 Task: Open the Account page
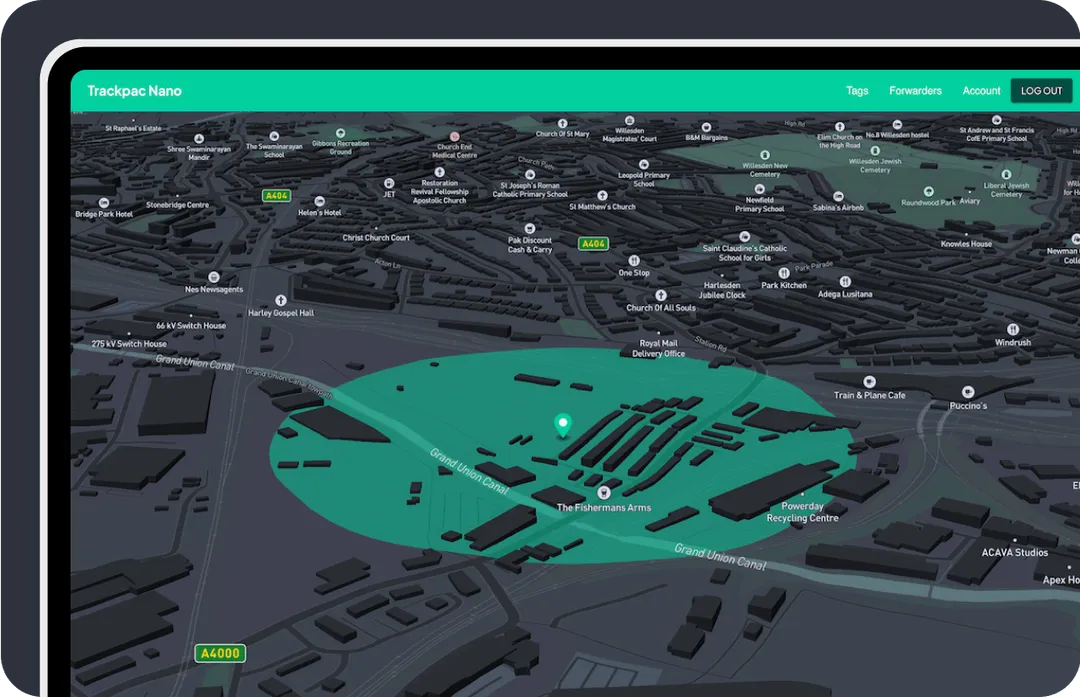coord(981,91)
